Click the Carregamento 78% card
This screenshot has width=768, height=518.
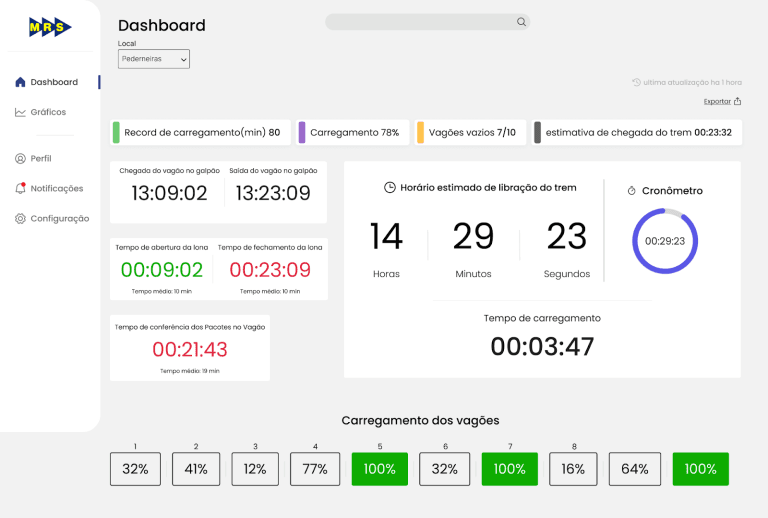(353, 132)
